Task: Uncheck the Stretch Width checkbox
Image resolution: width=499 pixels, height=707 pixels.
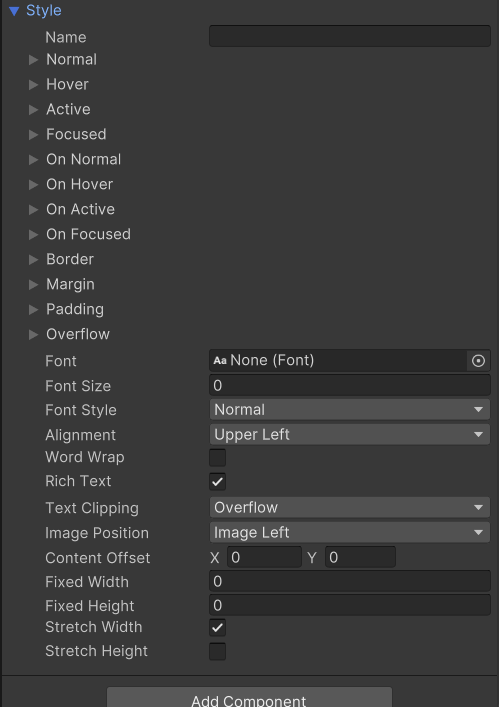Action: tap(217, 628)
